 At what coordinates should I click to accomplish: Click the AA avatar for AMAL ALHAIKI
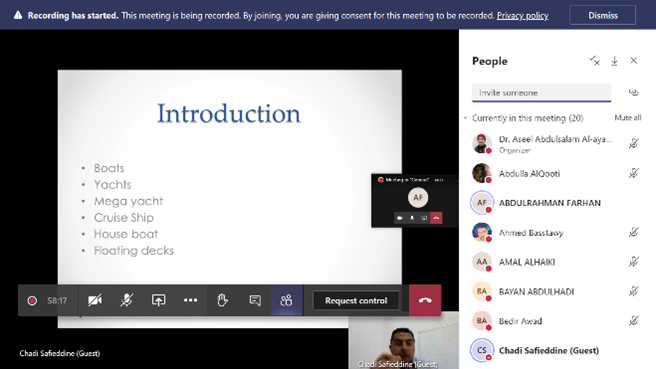[x=482, y=262]
